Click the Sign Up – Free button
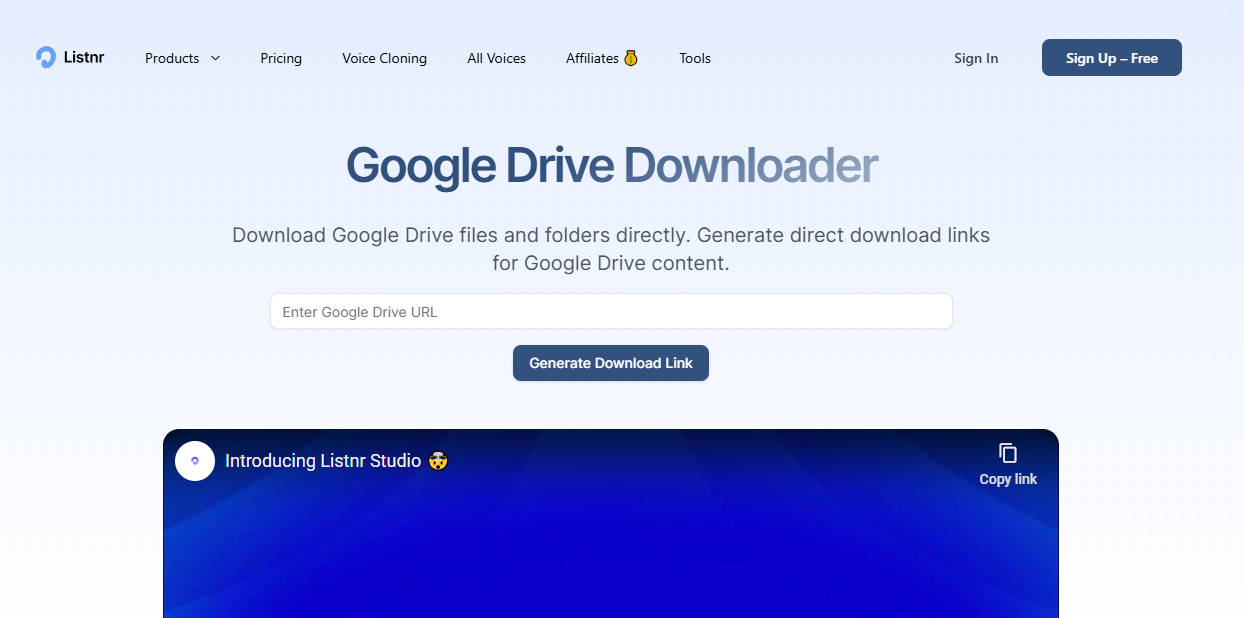This screenshot has width=1244, height=618. point(1112,58)
